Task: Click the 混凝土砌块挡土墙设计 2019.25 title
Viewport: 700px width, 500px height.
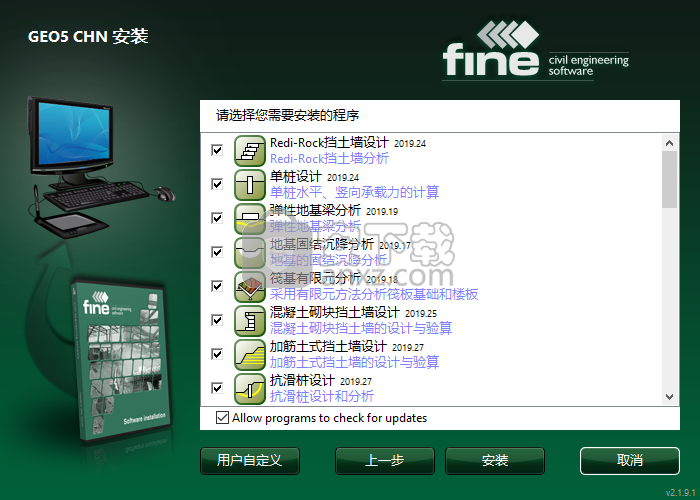Action: [x=354, y=312]
